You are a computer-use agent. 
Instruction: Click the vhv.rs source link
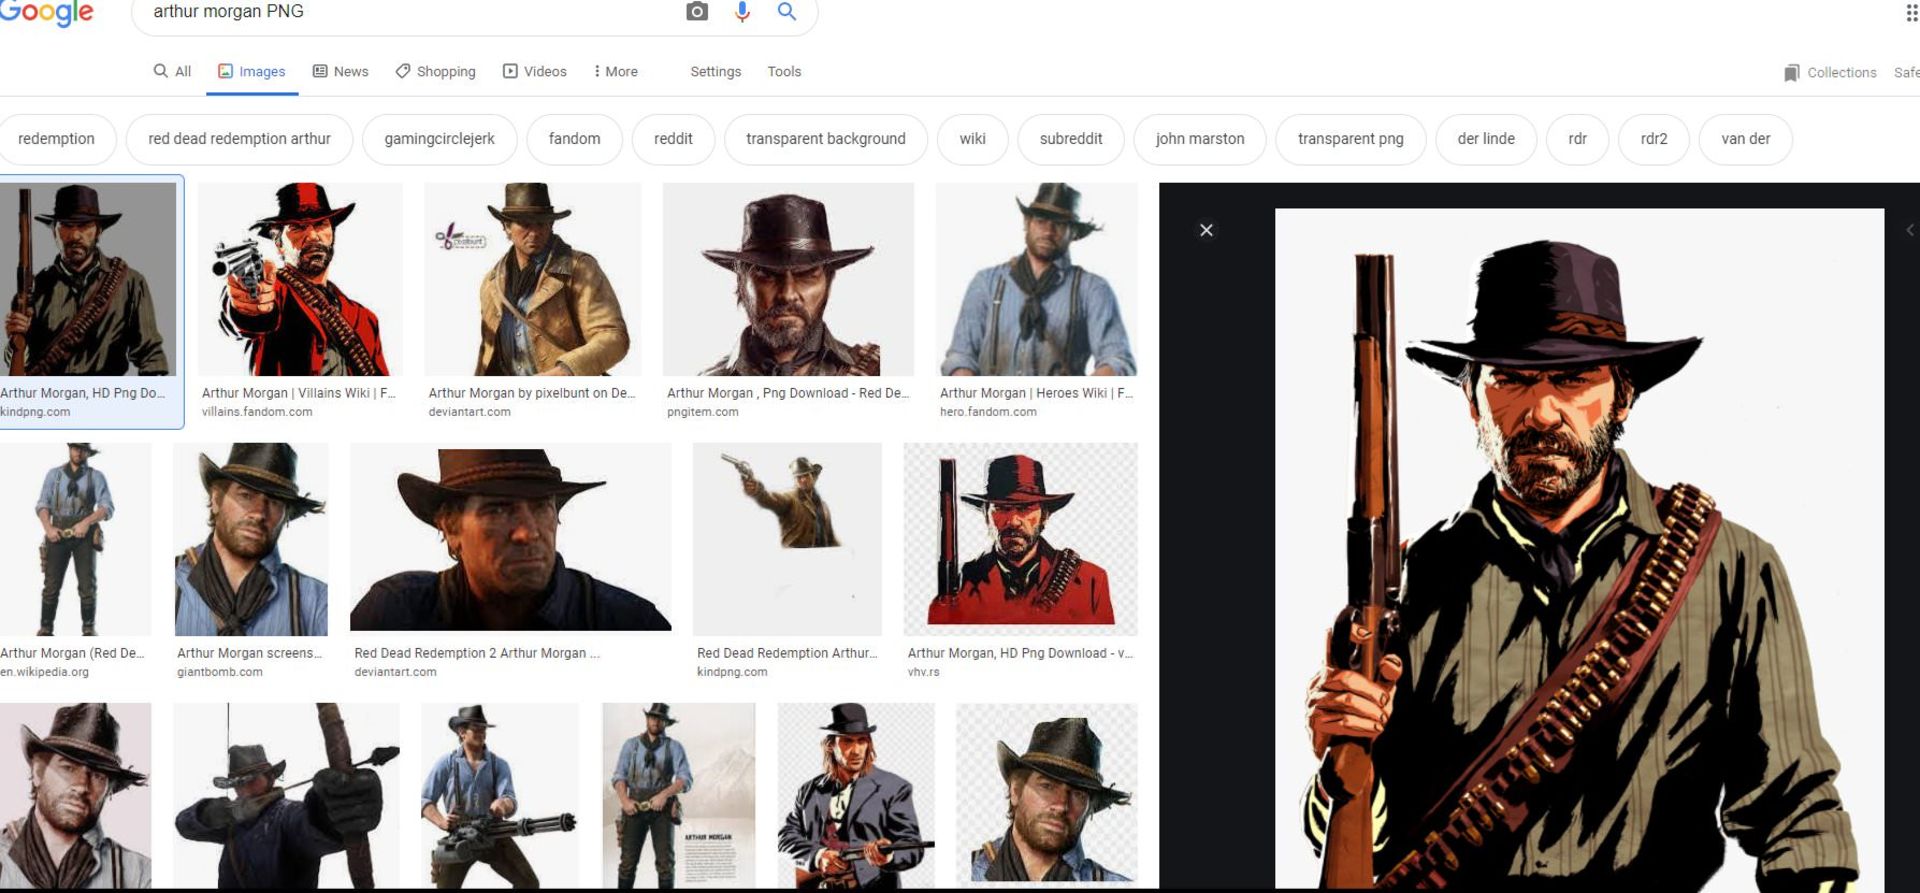click(923, 672)
